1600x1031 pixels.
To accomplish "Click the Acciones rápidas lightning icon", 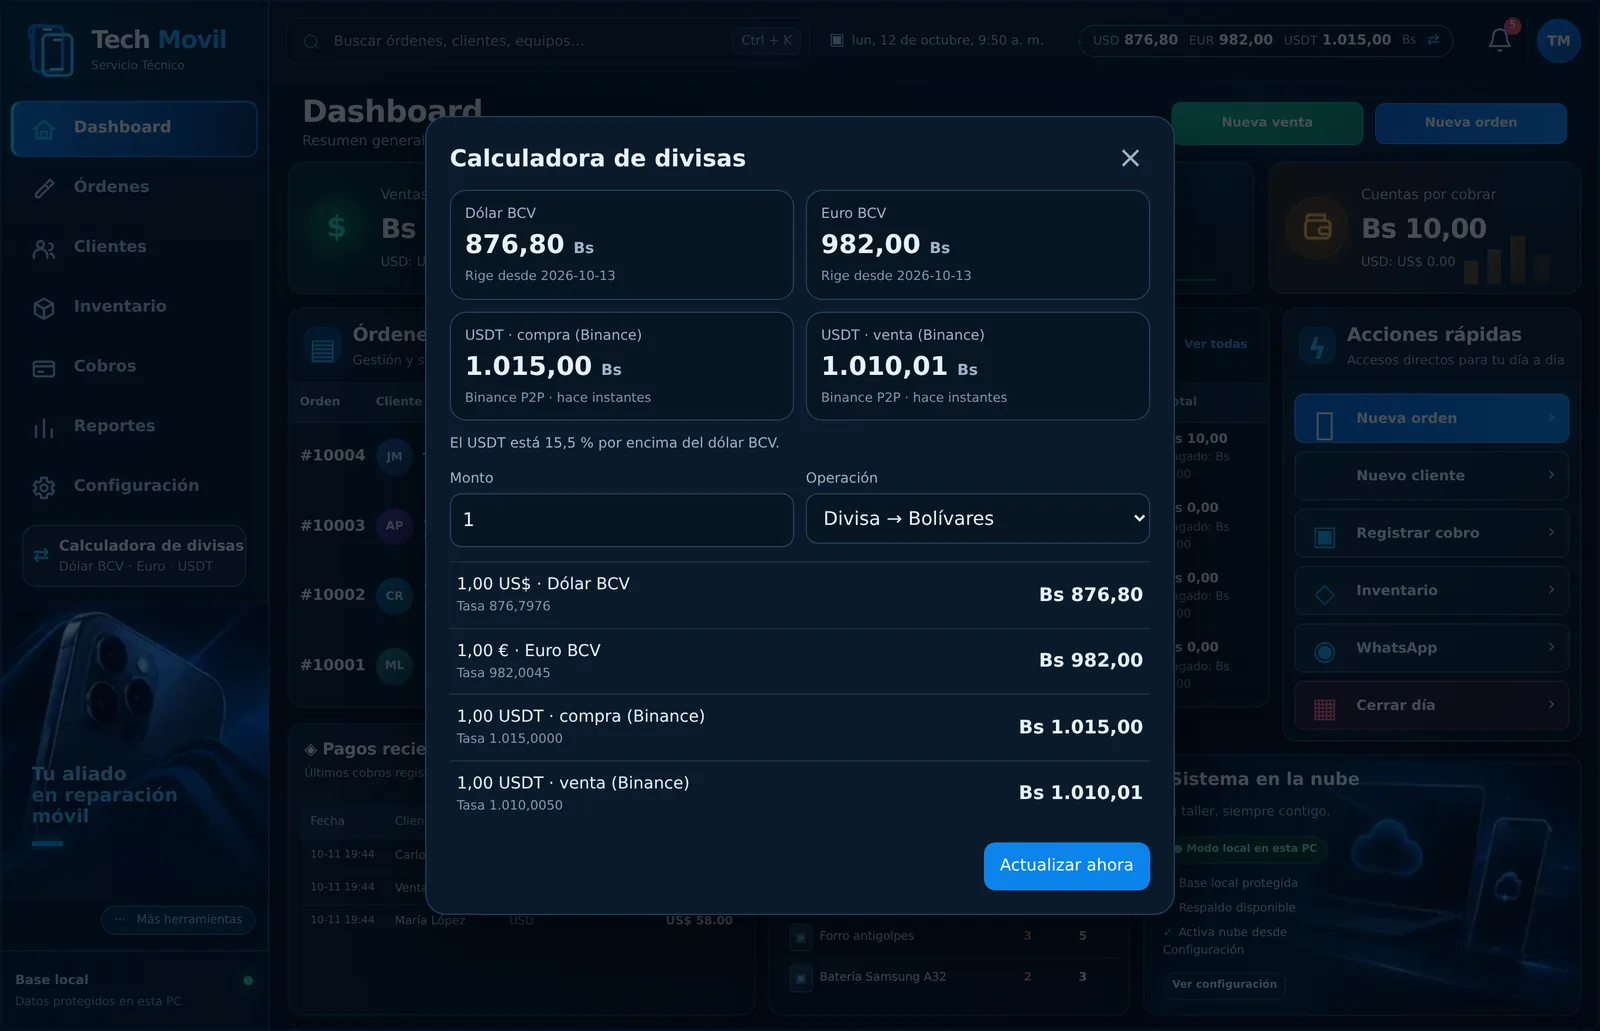I will point(1317,346).
